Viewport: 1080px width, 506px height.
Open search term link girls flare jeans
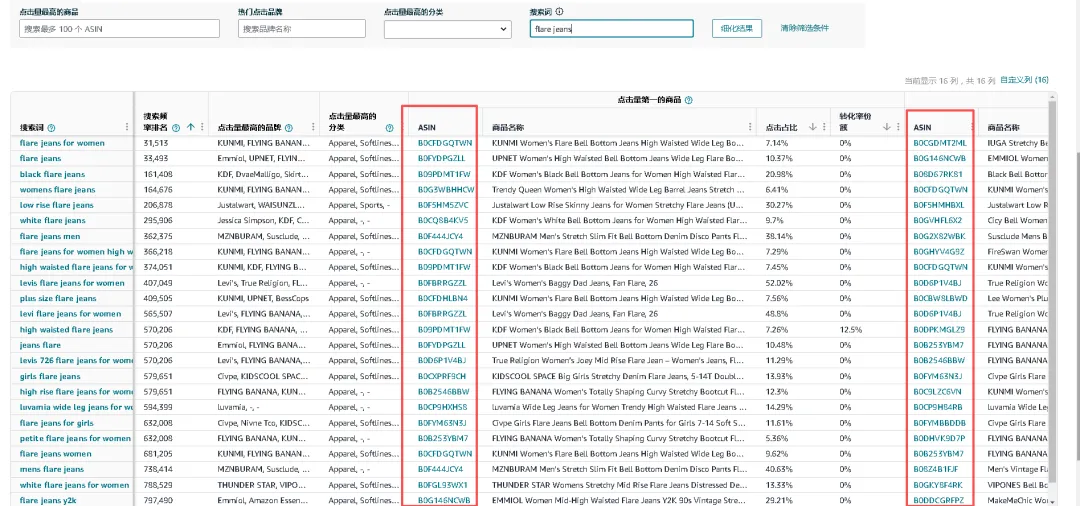tap(50, 376)
